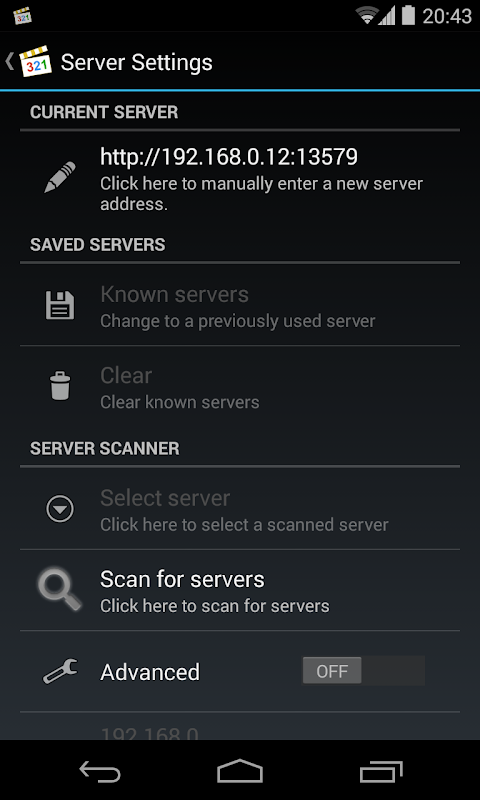
Task: Select the Clear known servers entry
Action: click(x=240, y=386)
